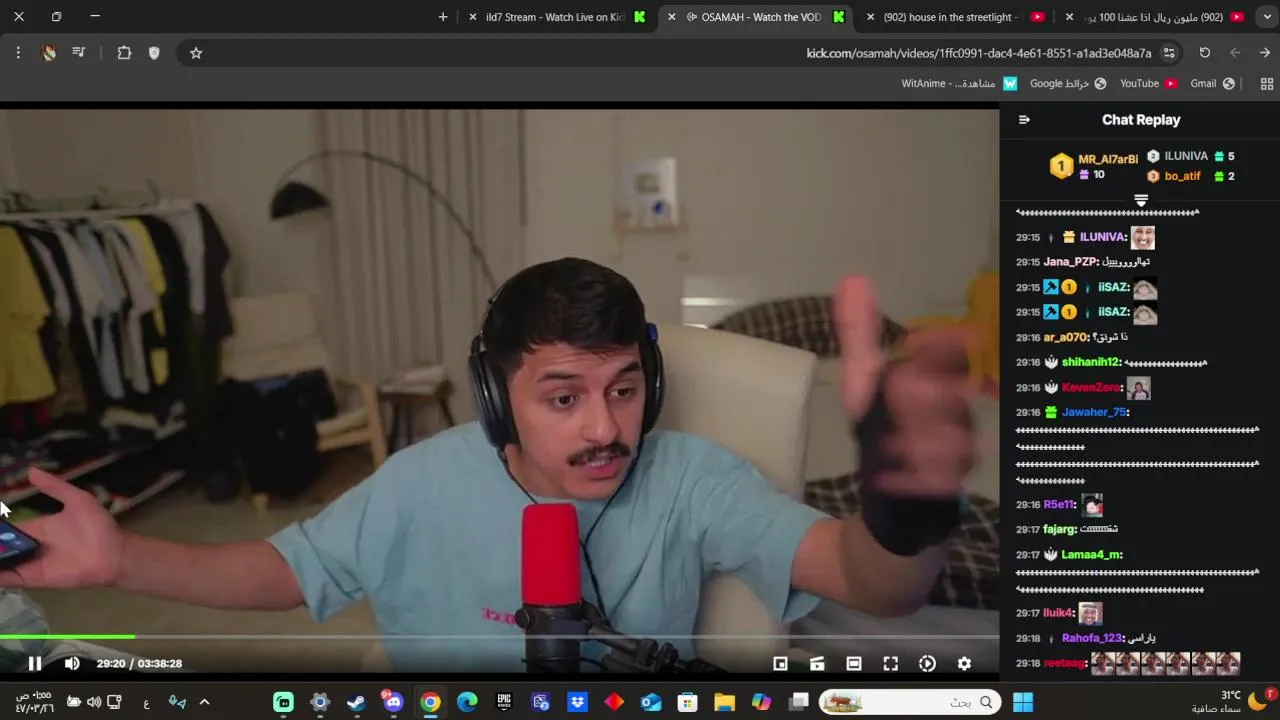Image resolution: width=1280 pixels, height=720 pixels.
Task: Click the taskbar search box
Action: (909, 702)
